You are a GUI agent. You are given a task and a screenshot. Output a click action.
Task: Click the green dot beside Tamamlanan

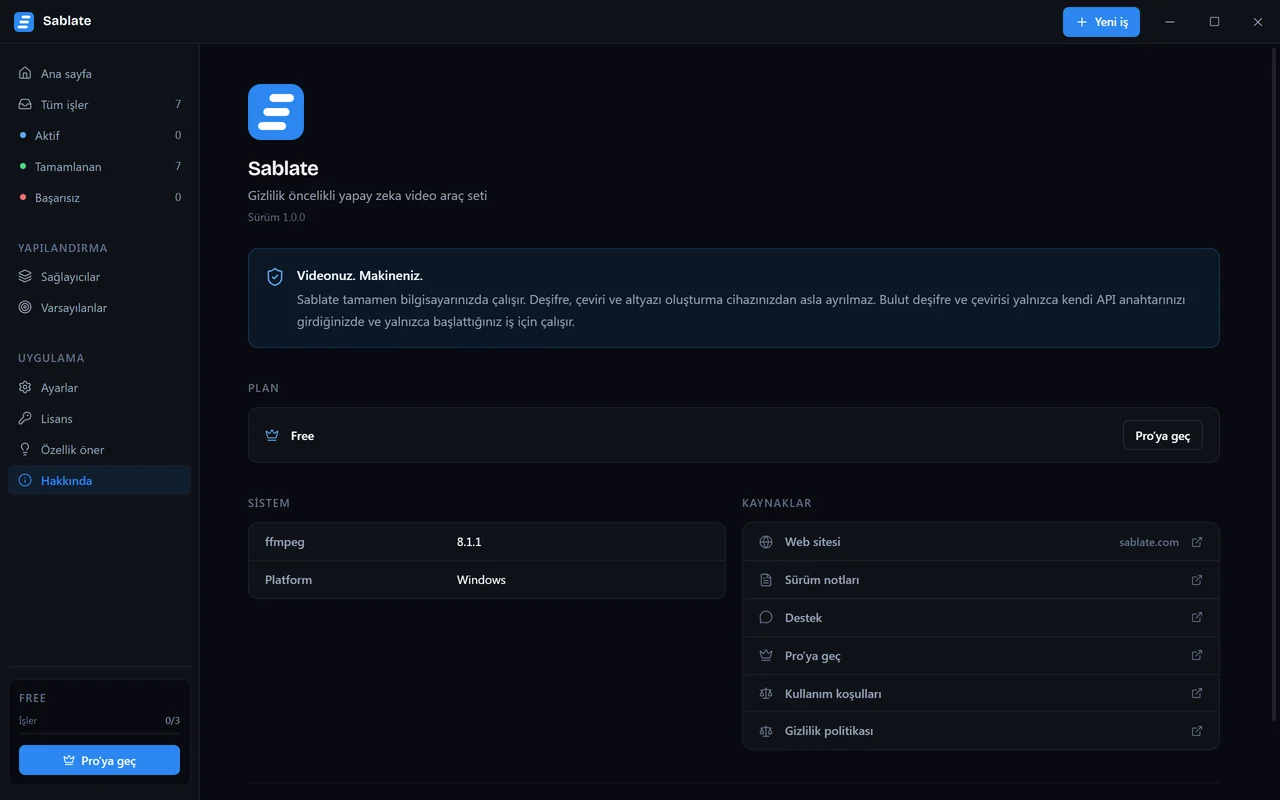(x=23, y=166)
